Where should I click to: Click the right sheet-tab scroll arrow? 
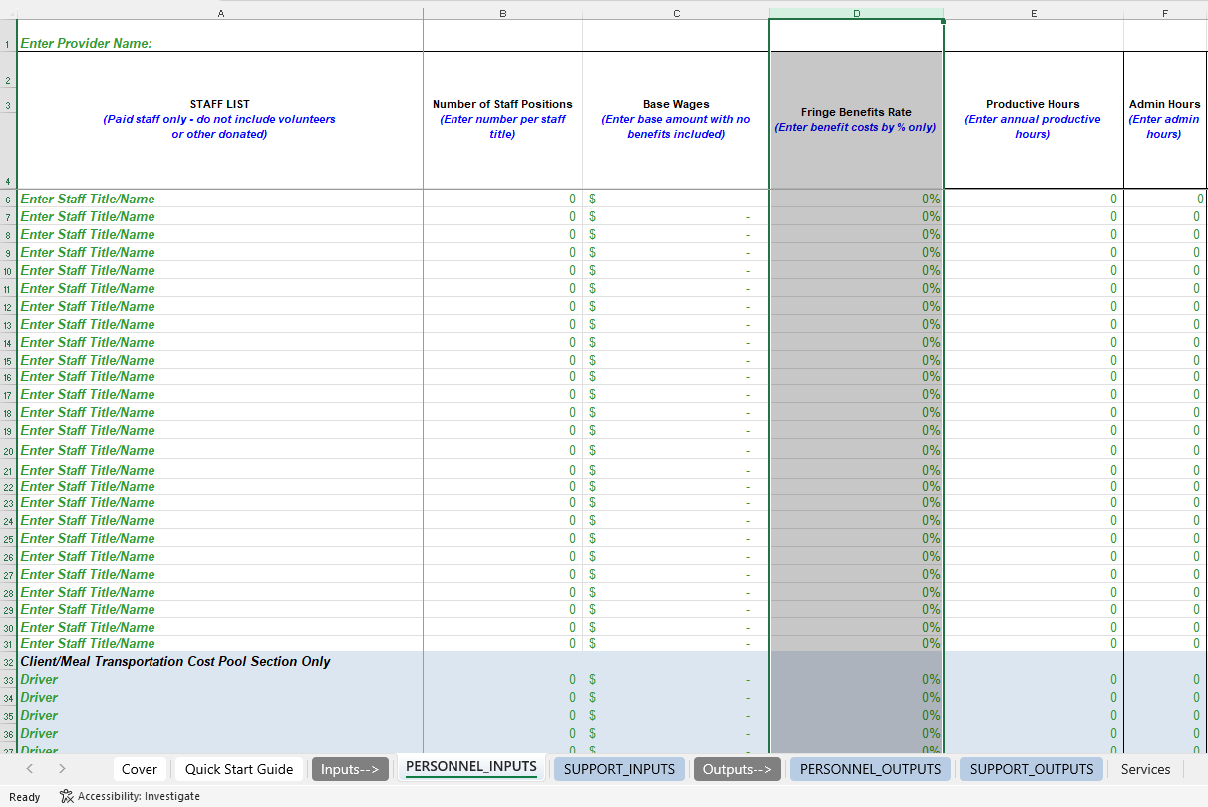tap(61, 769)
